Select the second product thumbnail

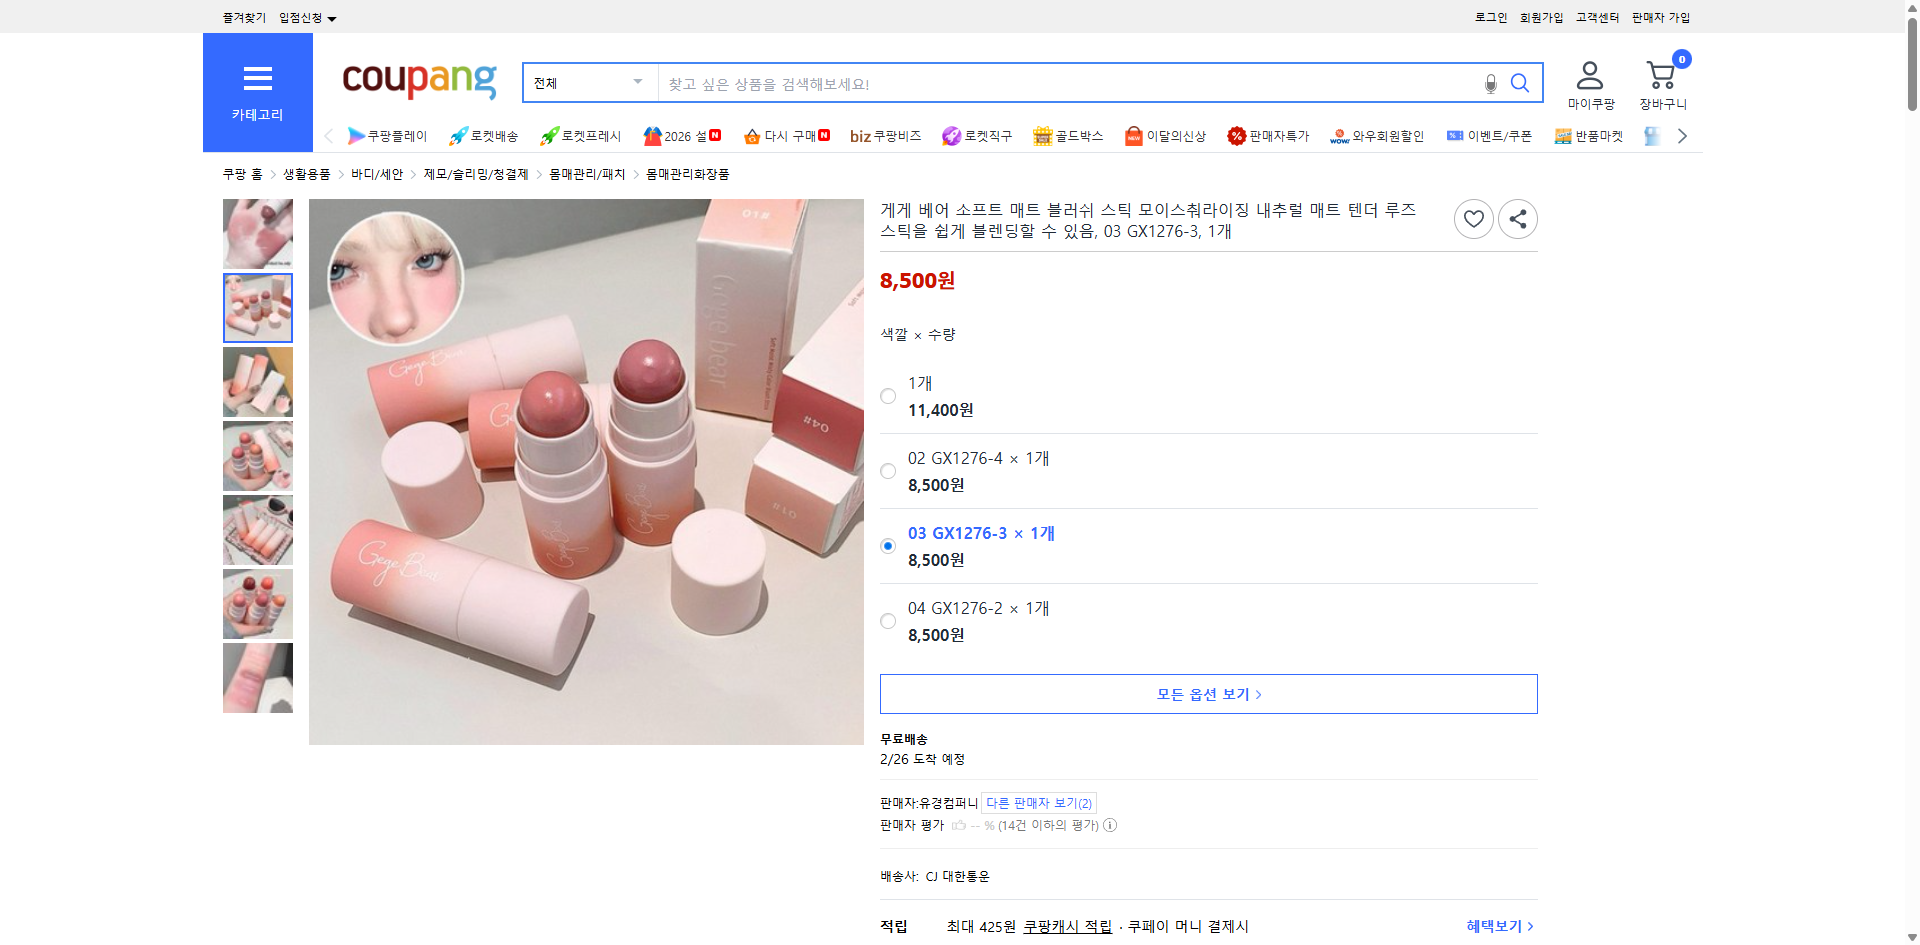click(x=257, y=308)
